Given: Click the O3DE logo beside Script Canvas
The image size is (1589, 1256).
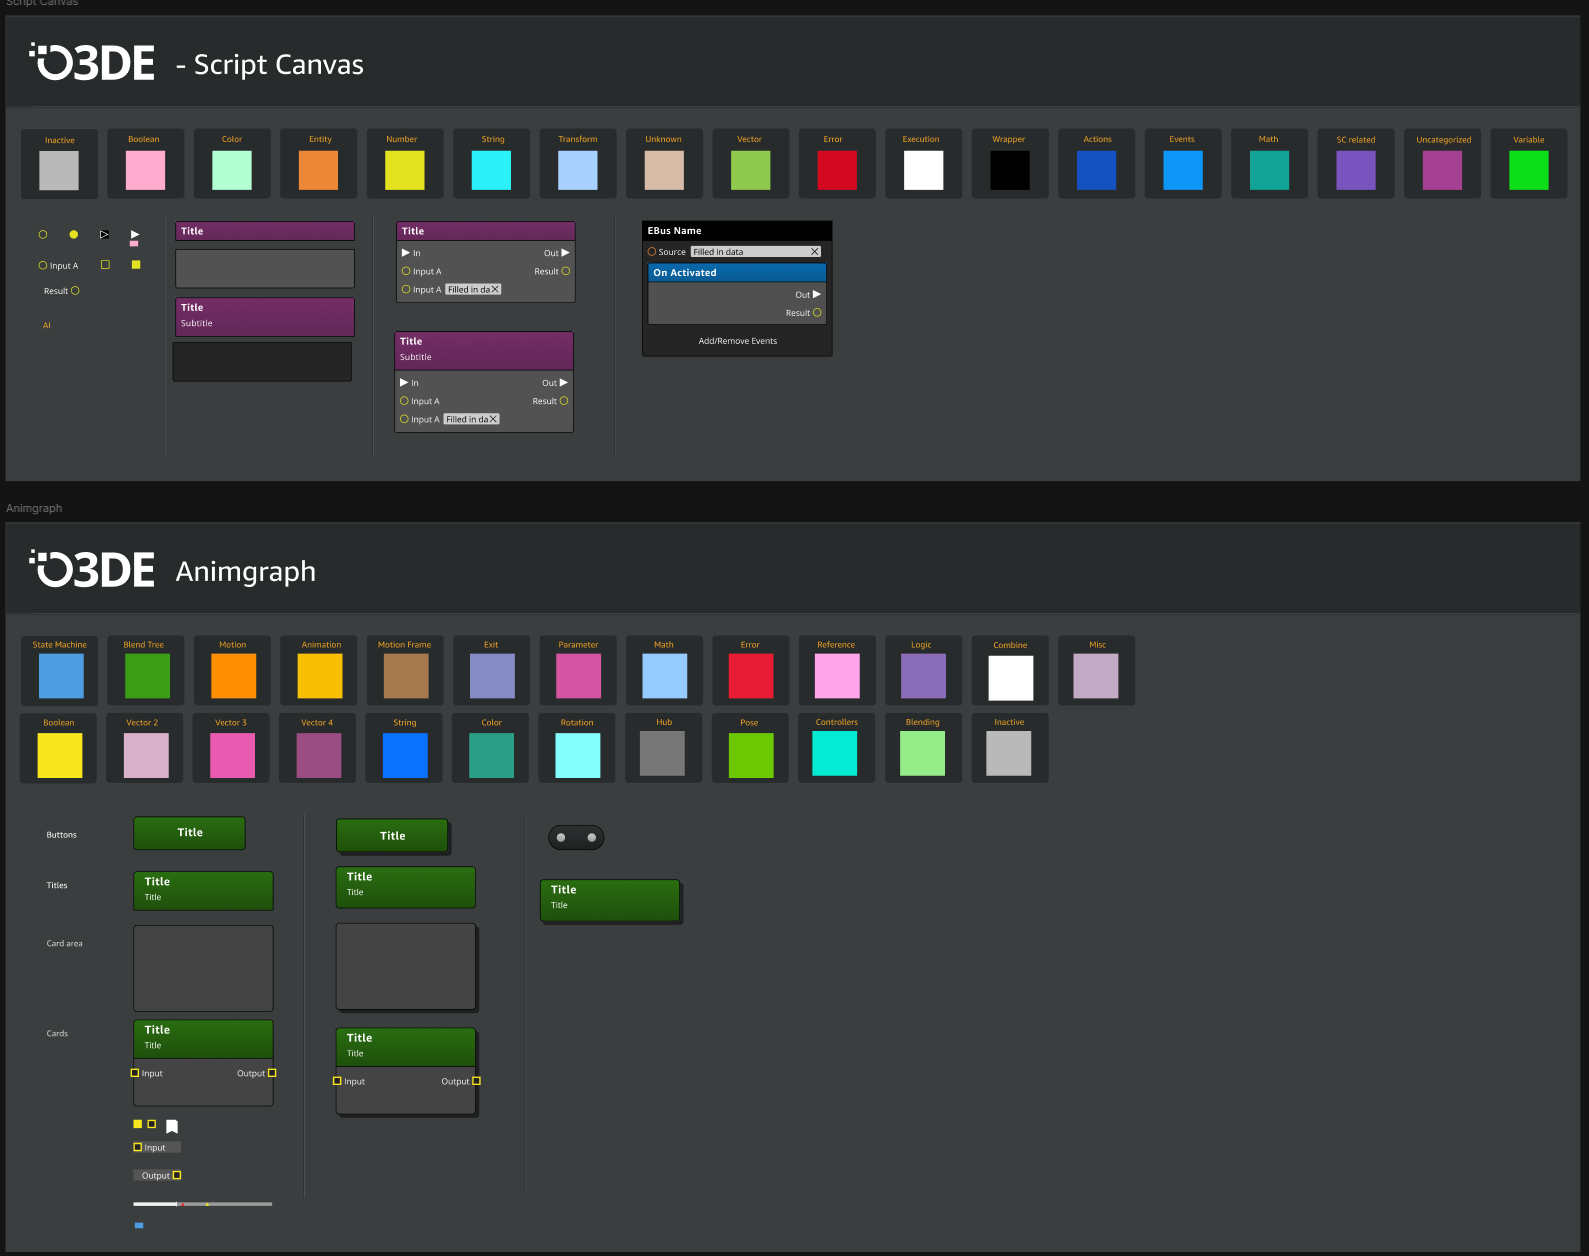Looking at the screenshot, I should tap(92, 62).
